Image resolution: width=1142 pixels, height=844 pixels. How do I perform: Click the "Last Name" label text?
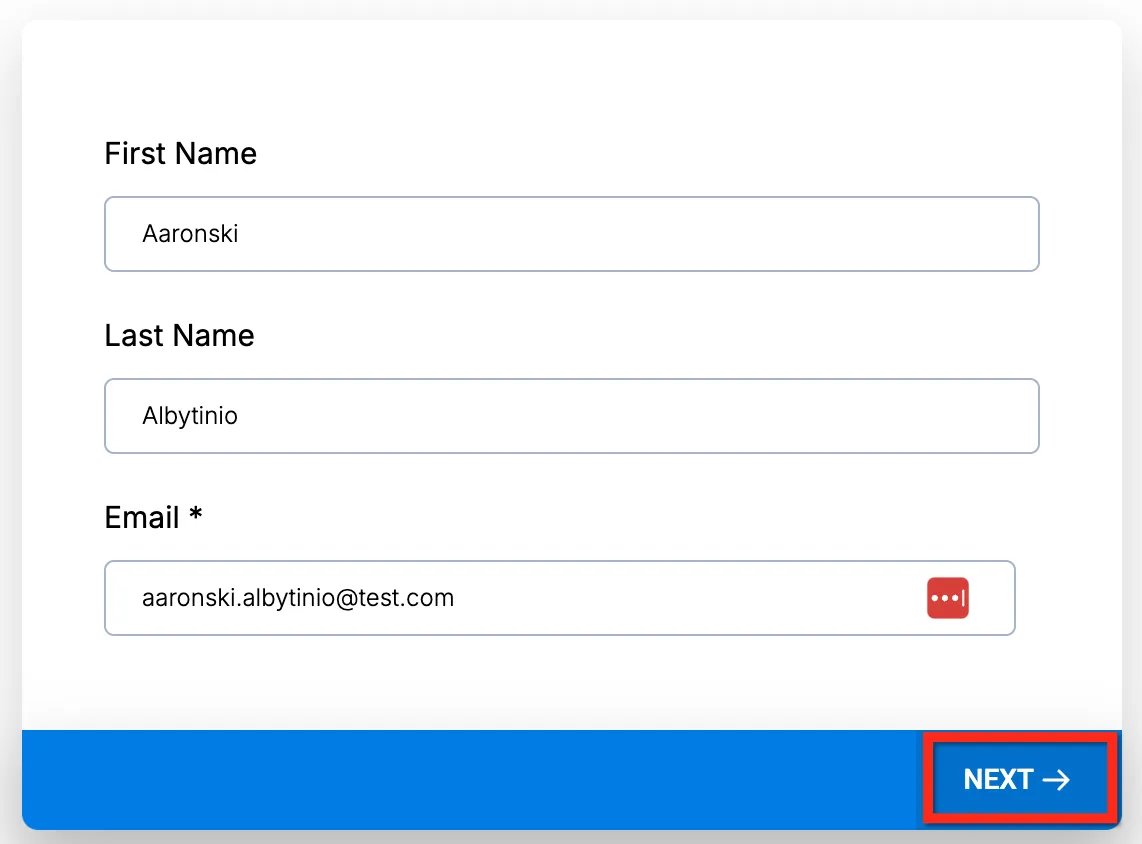tap(179, 336)
